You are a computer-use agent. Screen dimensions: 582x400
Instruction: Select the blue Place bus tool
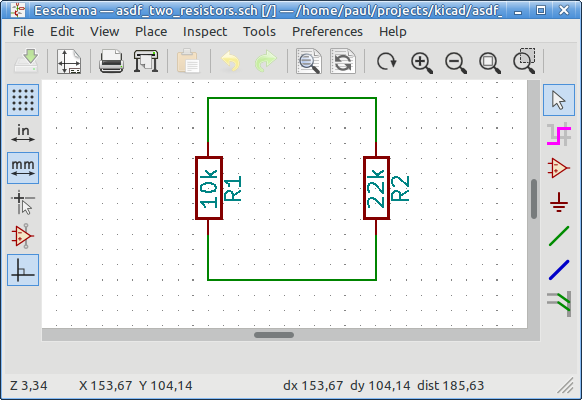click(x=559, y=270)
